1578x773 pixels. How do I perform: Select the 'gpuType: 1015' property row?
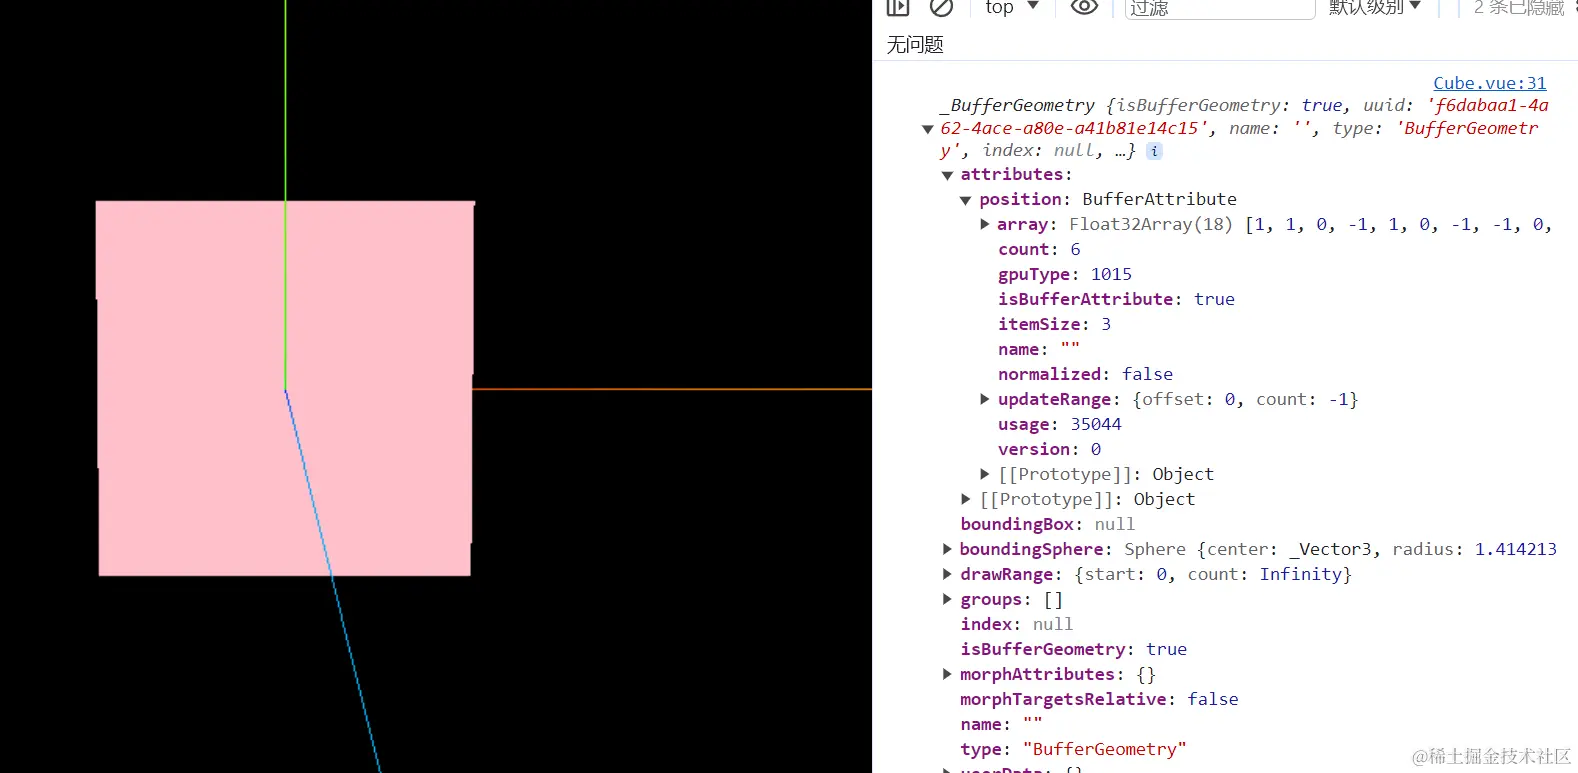(1065, 274)
